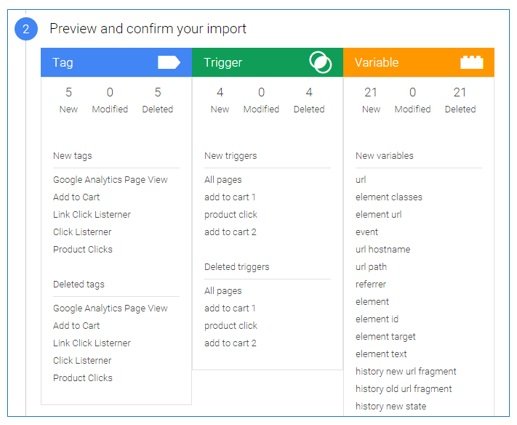Click the 'element target' variable entry
This screenshot has height=425, width=517.
coord(385,337)
